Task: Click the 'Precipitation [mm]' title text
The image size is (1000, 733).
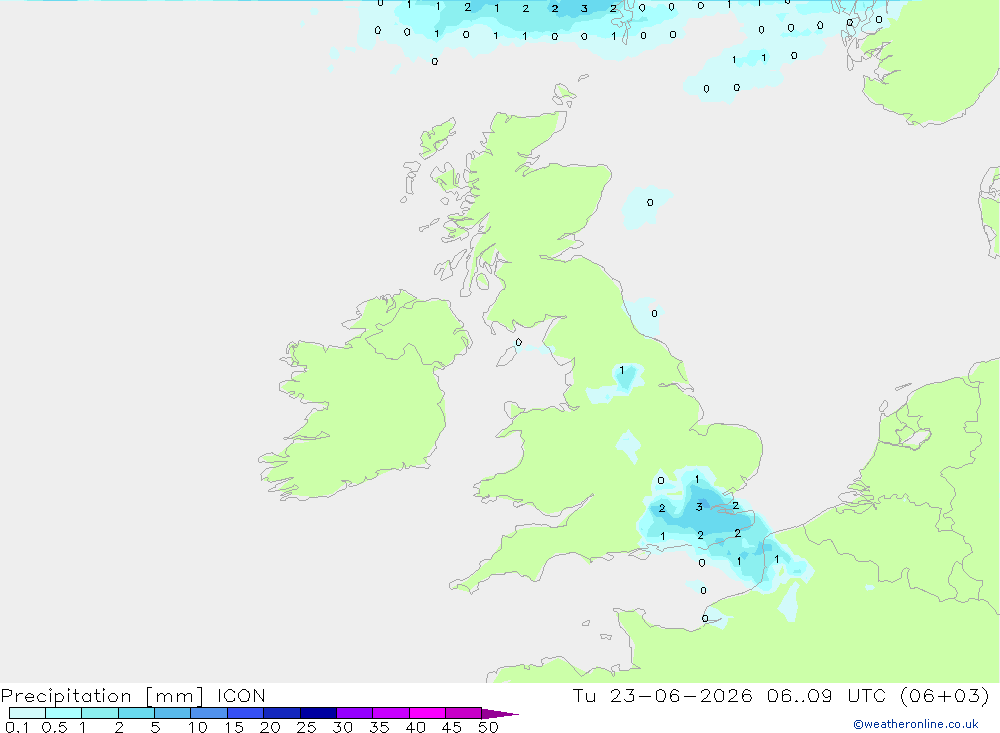Action: [x=102, y=696]
